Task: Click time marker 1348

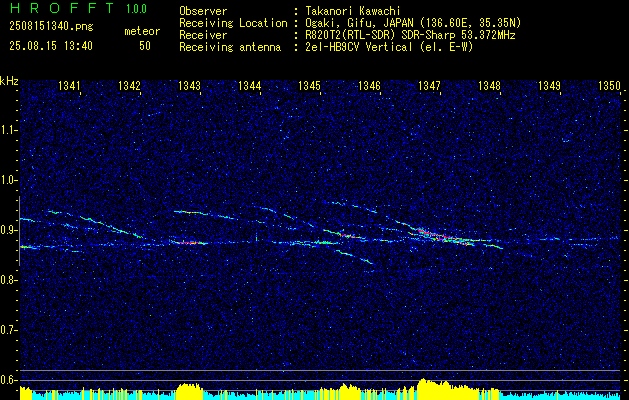Action: [x=489, y=85]
